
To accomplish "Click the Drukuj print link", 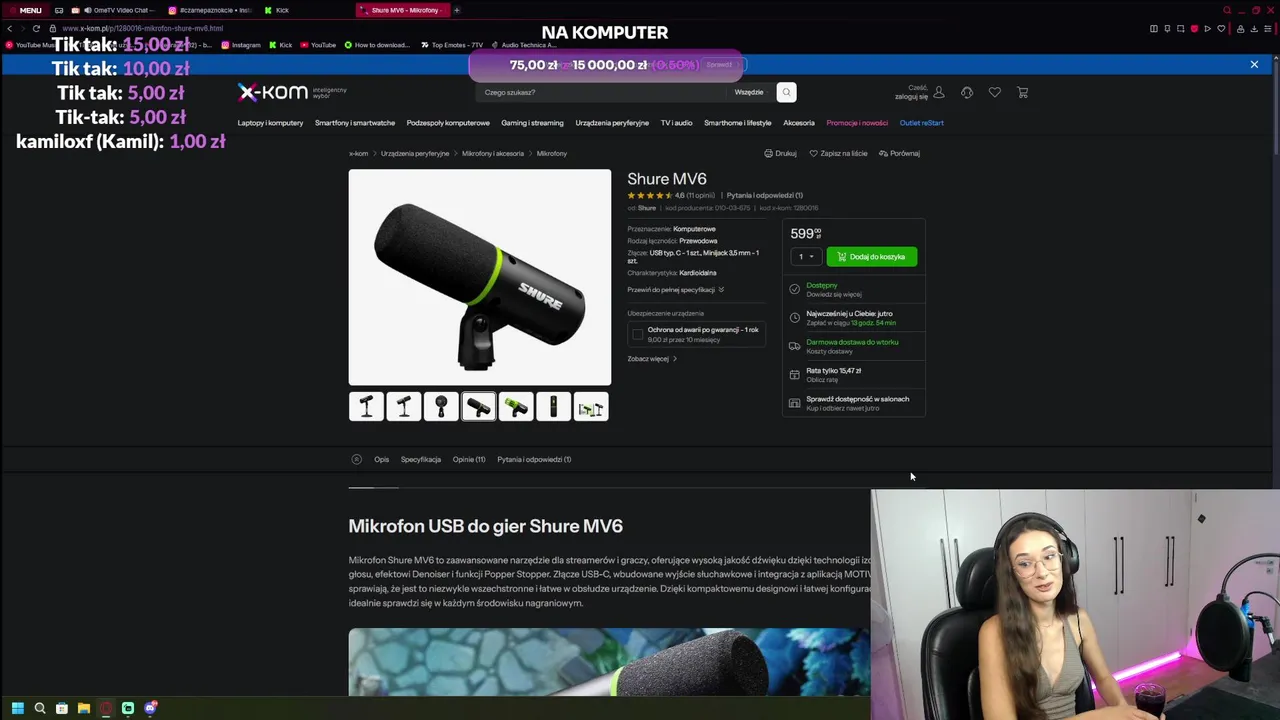I will 780,153.
